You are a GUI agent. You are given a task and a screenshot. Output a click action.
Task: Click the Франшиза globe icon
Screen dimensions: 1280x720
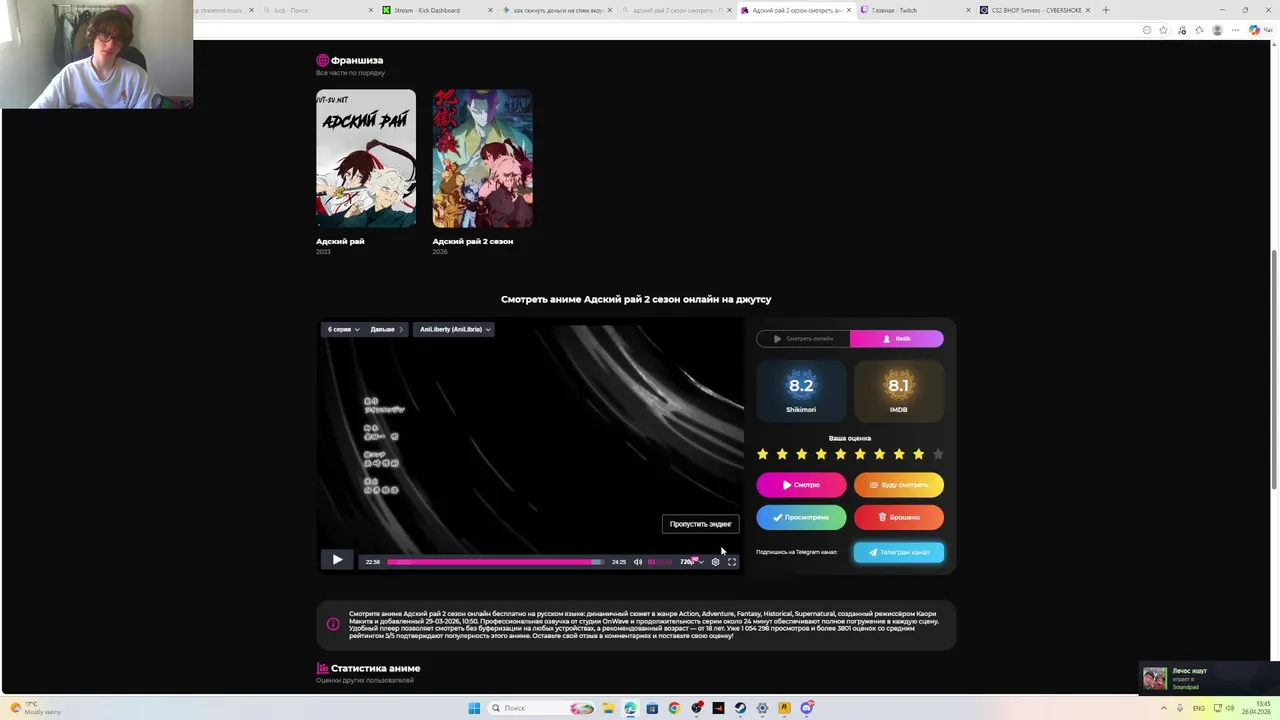pos(322,60)
